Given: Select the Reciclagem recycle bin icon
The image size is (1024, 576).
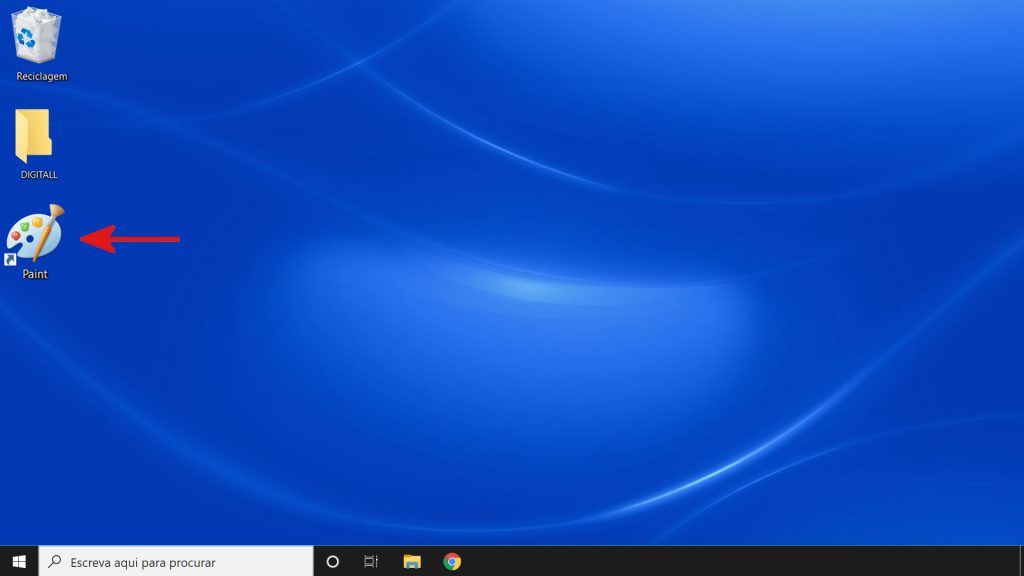Looking at the screenshot, I should click(36, 35).
